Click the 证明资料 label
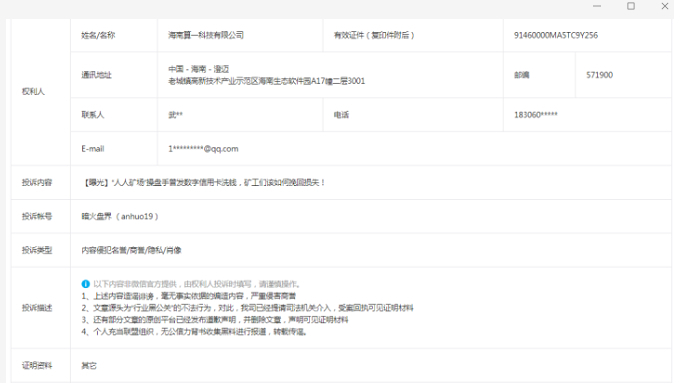 (x=37, y=366)
